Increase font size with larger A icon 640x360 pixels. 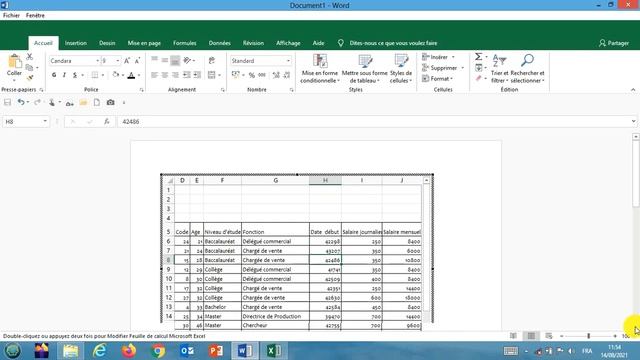click(127, 61)
